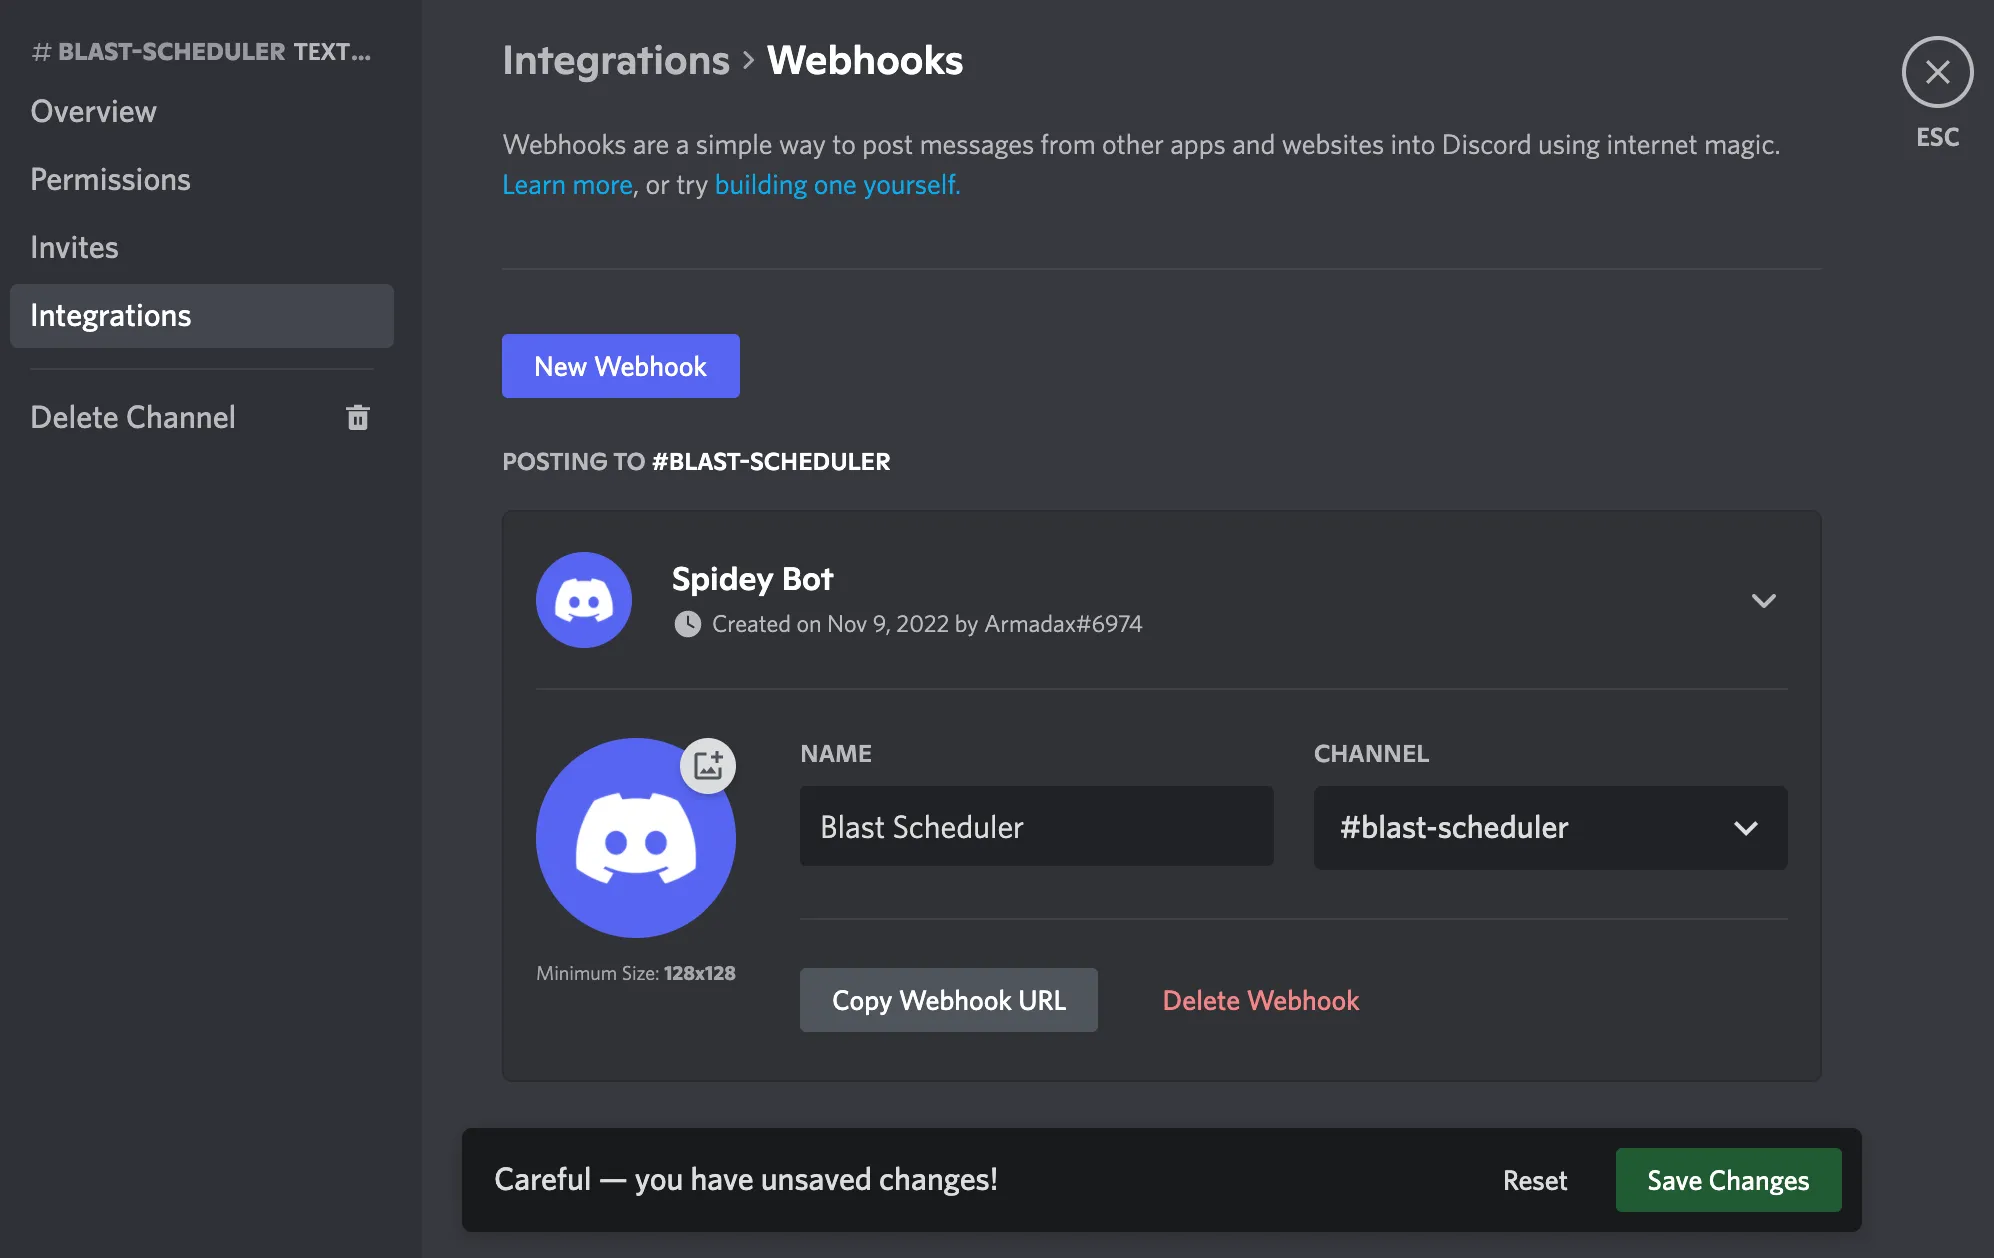The image size is (1994, 1258).
Task: Click the clock icon next to Created on Nov 9
Action: coord(688,624)
